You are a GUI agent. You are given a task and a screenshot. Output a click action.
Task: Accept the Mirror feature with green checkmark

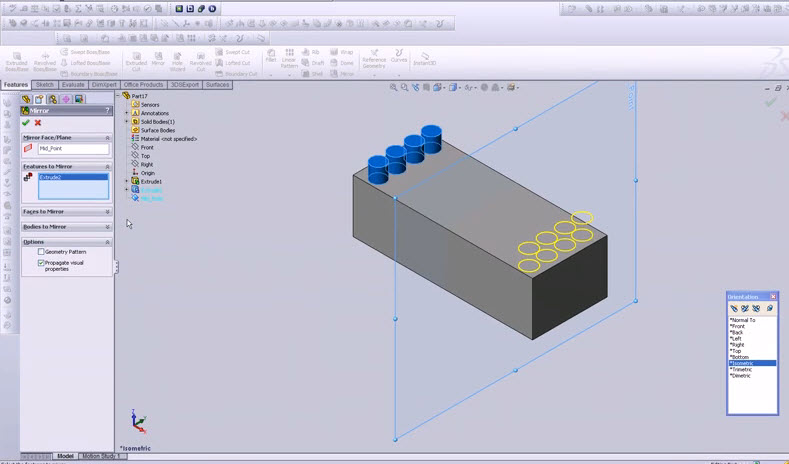[x=26, y=123]
